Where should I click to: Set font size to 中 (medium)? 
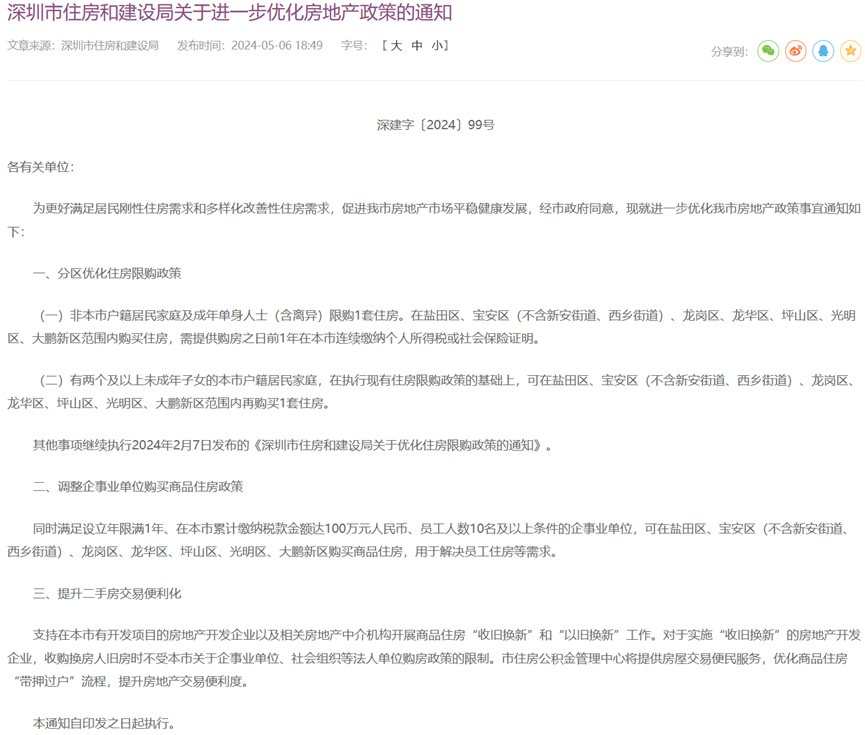(417, 46)
